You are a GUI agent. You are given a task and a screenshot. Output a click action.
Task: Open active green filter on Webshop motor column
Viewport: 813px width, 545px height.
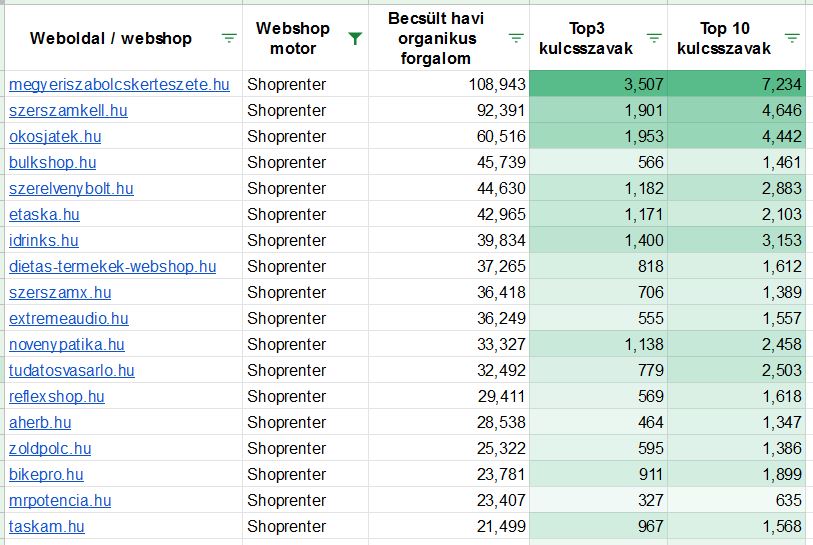[355, 38]
